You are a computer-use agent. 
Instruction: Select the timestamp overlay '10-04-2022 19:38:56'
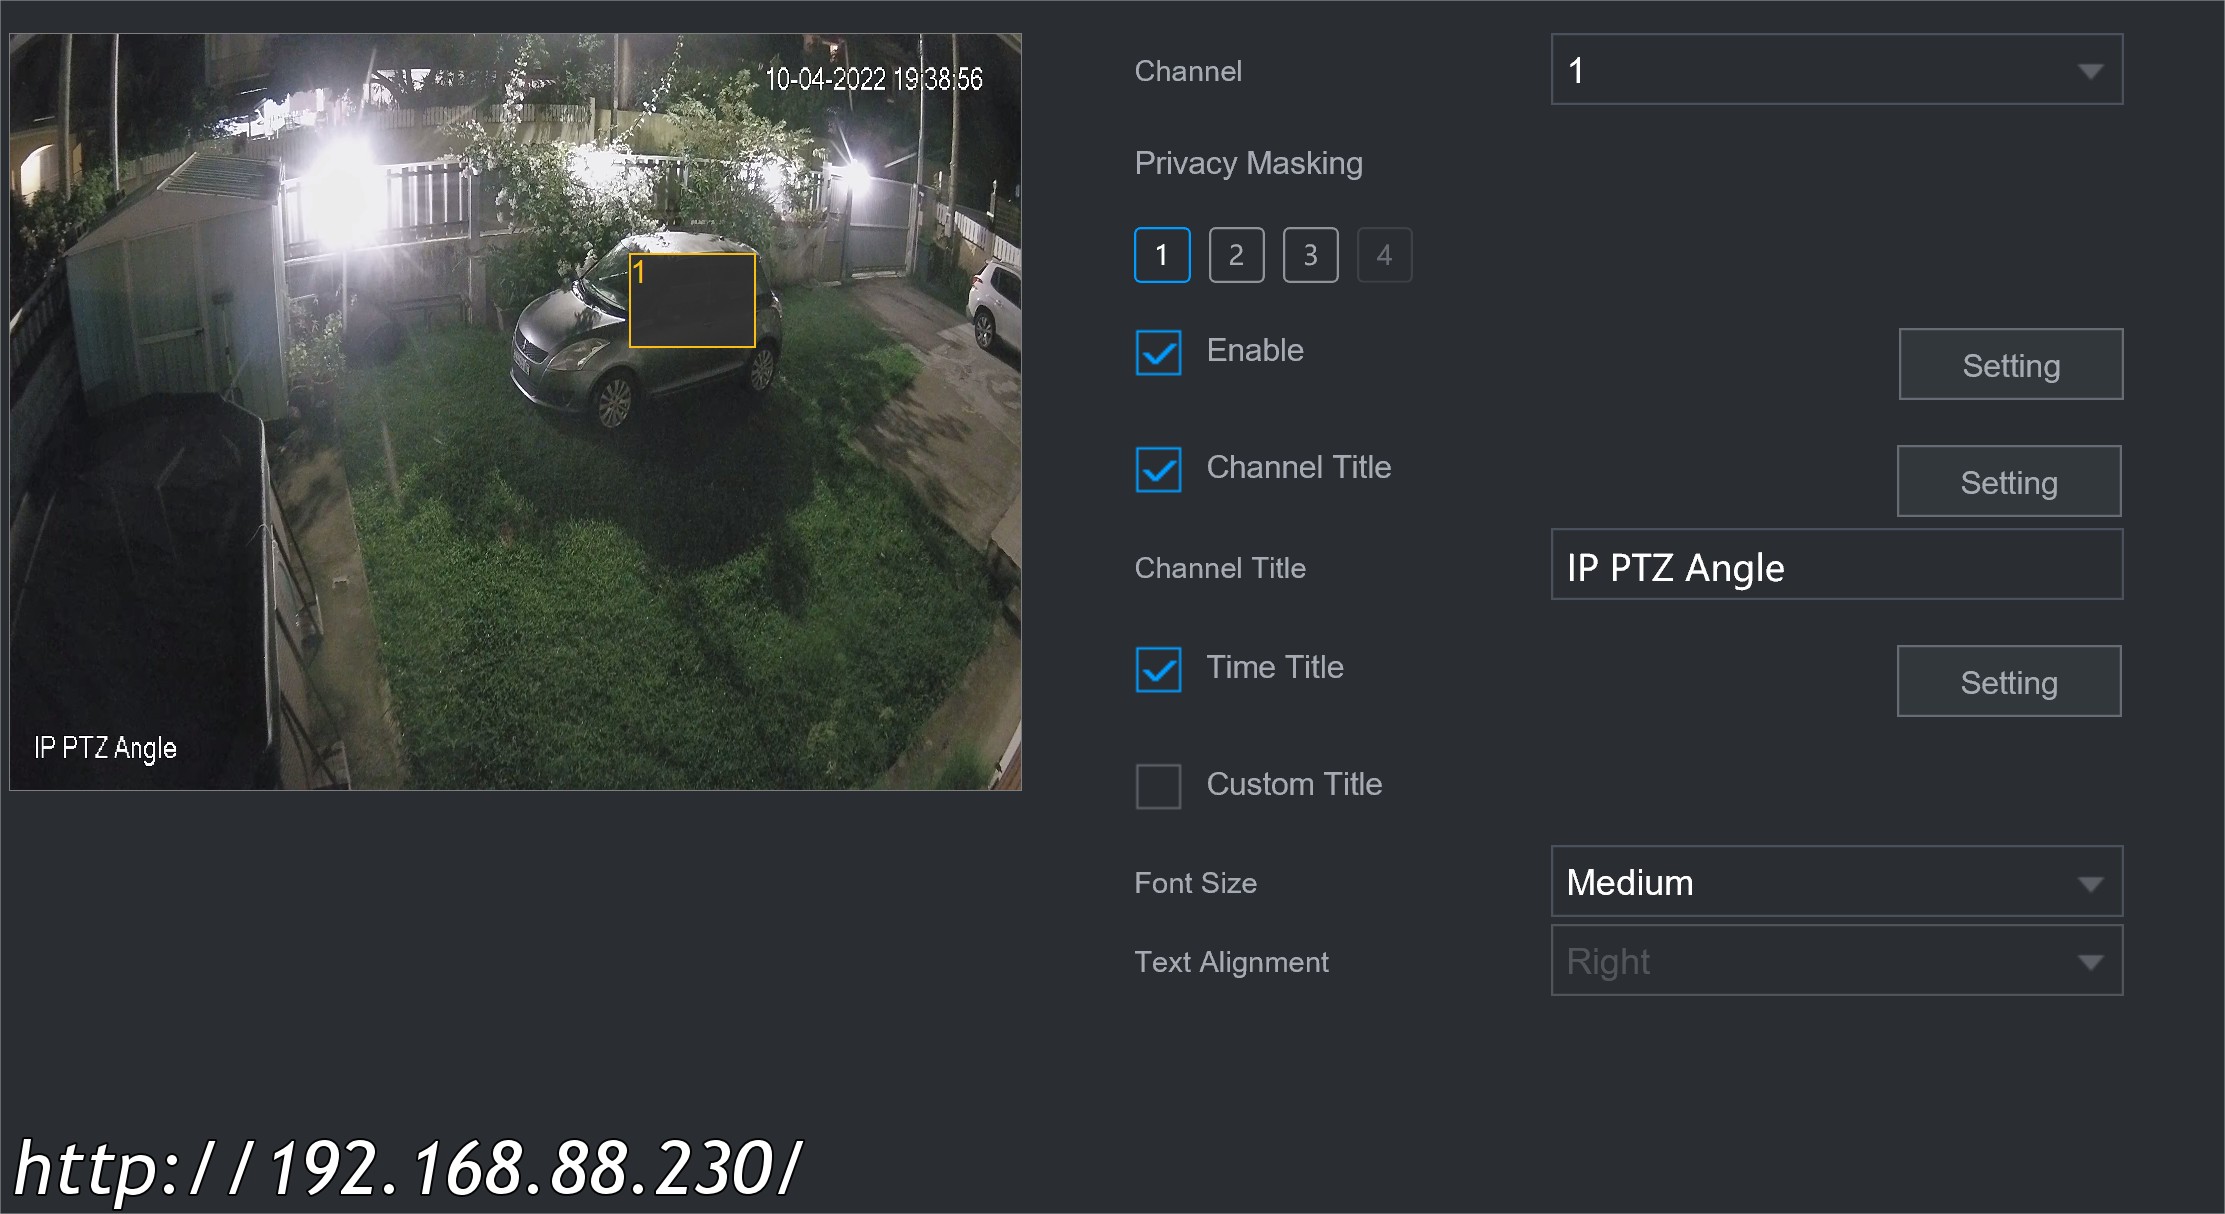tap(874, 79)
